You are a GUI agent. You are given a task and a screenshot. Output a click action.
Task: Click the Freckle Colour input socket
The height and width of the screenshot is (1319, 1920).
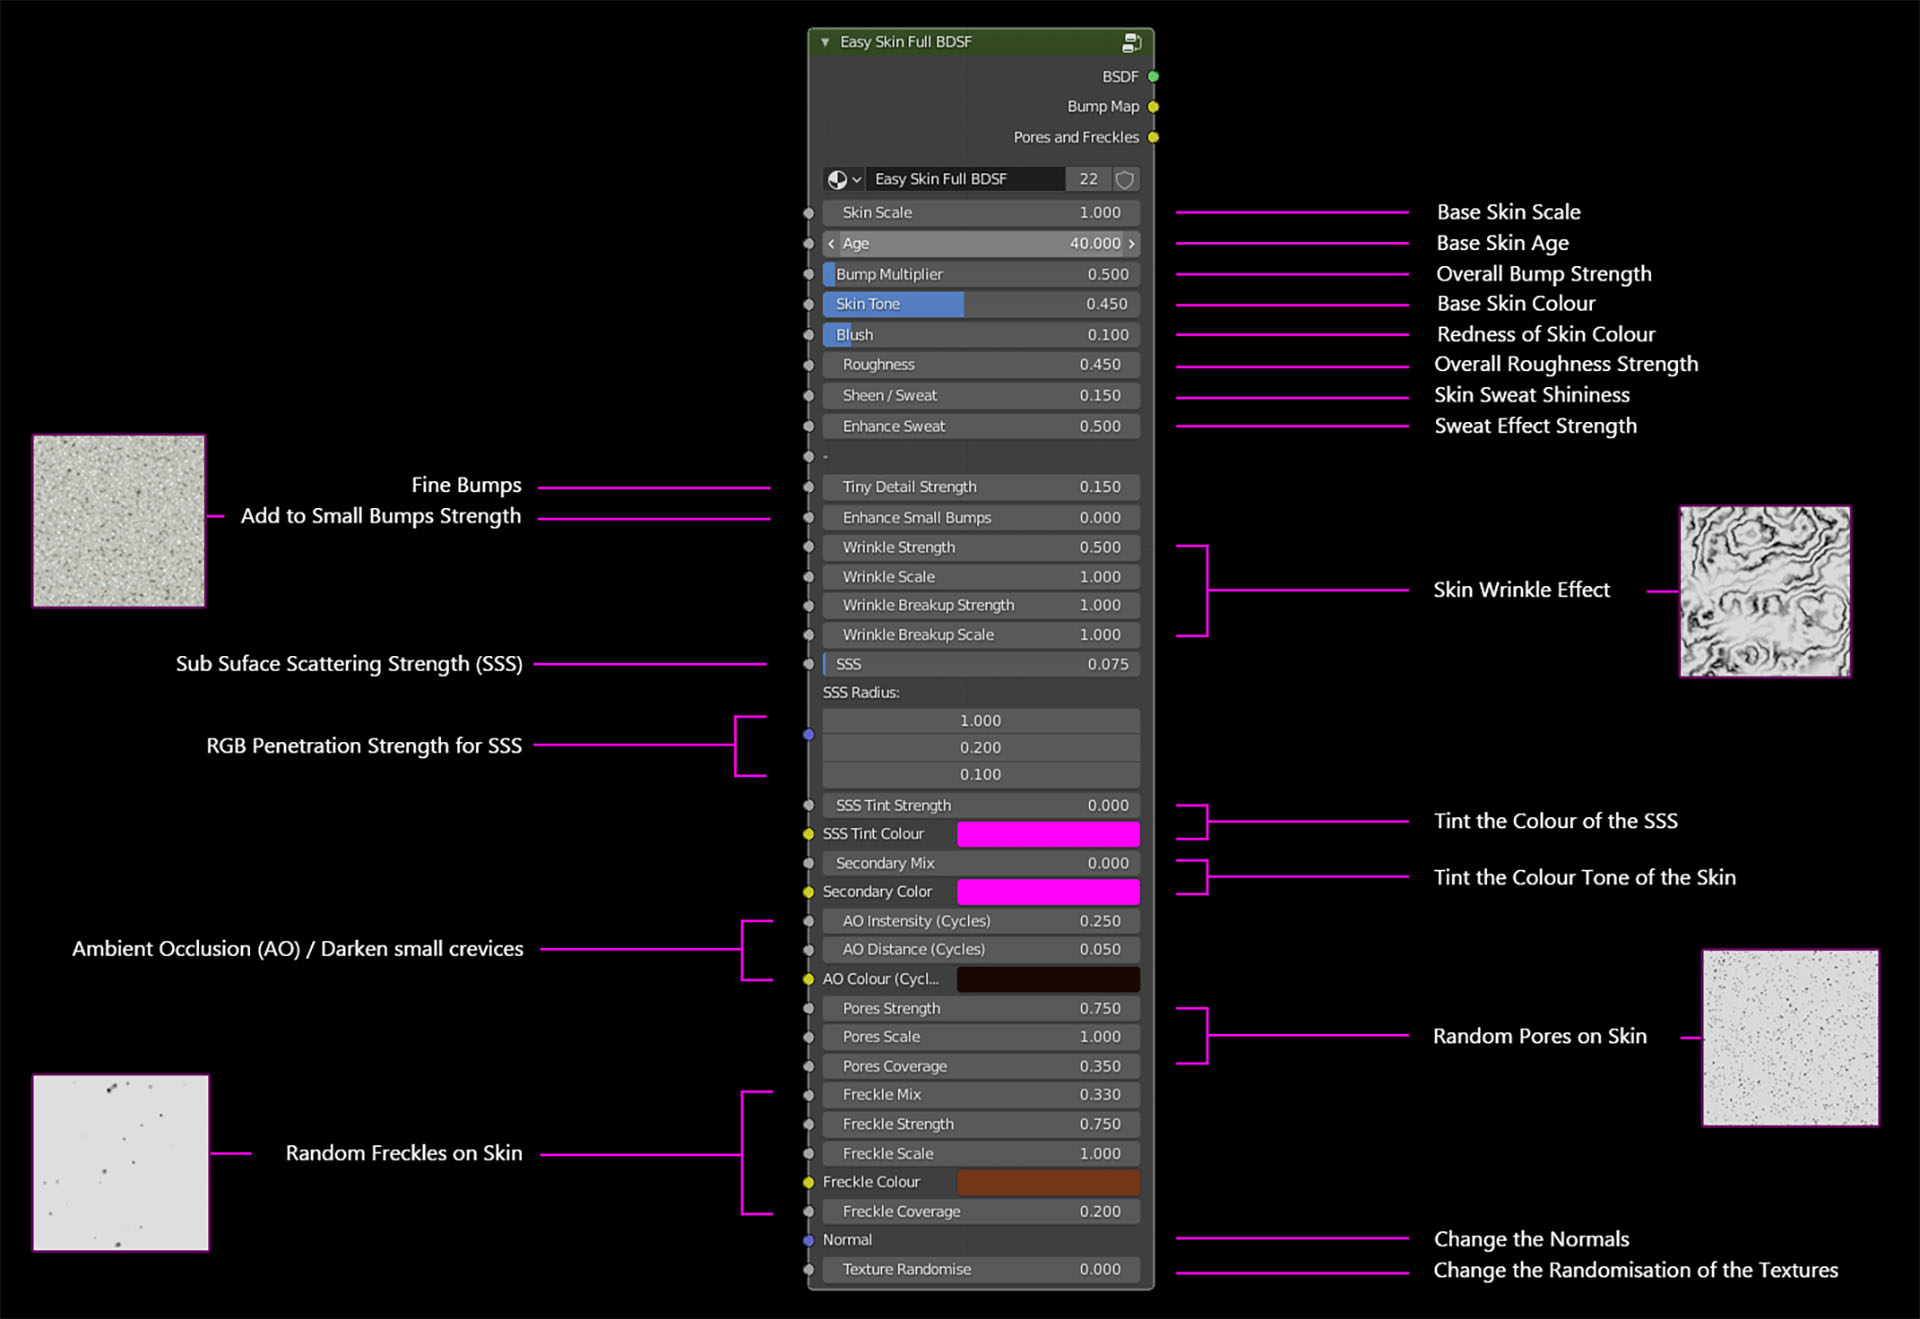coord(808,1183)
